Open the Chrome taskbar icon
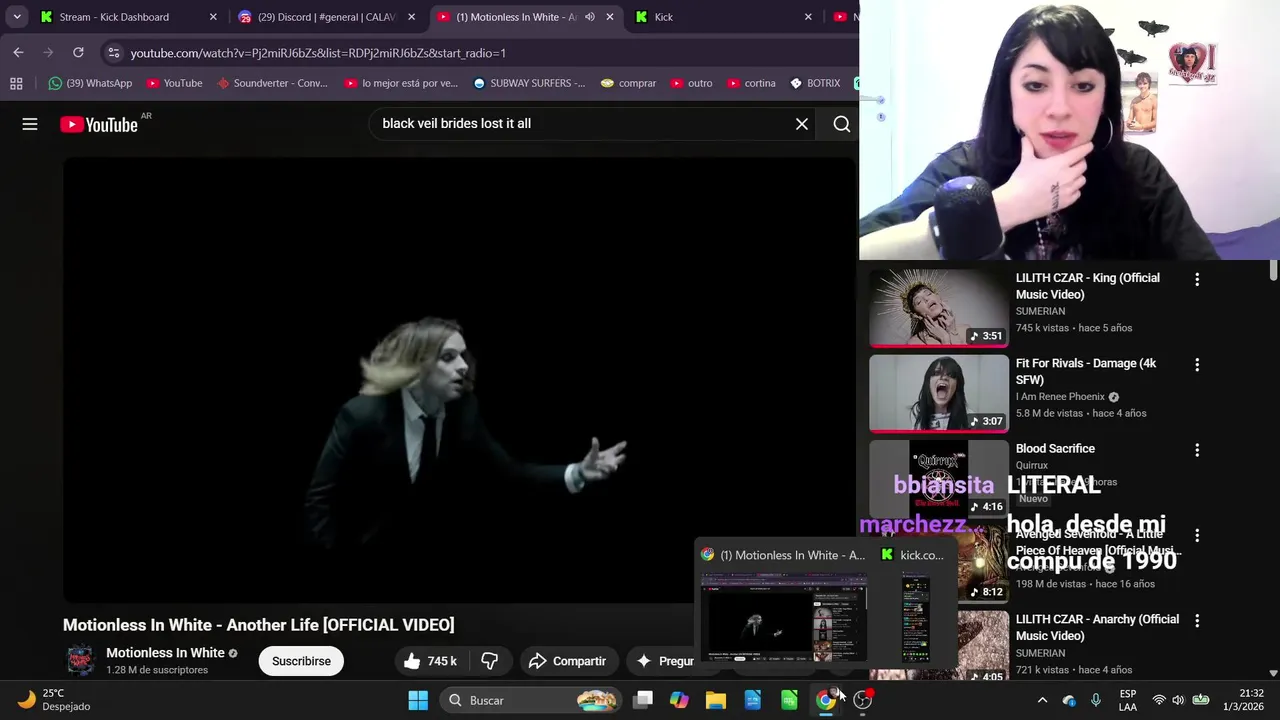 click(826, 700)
